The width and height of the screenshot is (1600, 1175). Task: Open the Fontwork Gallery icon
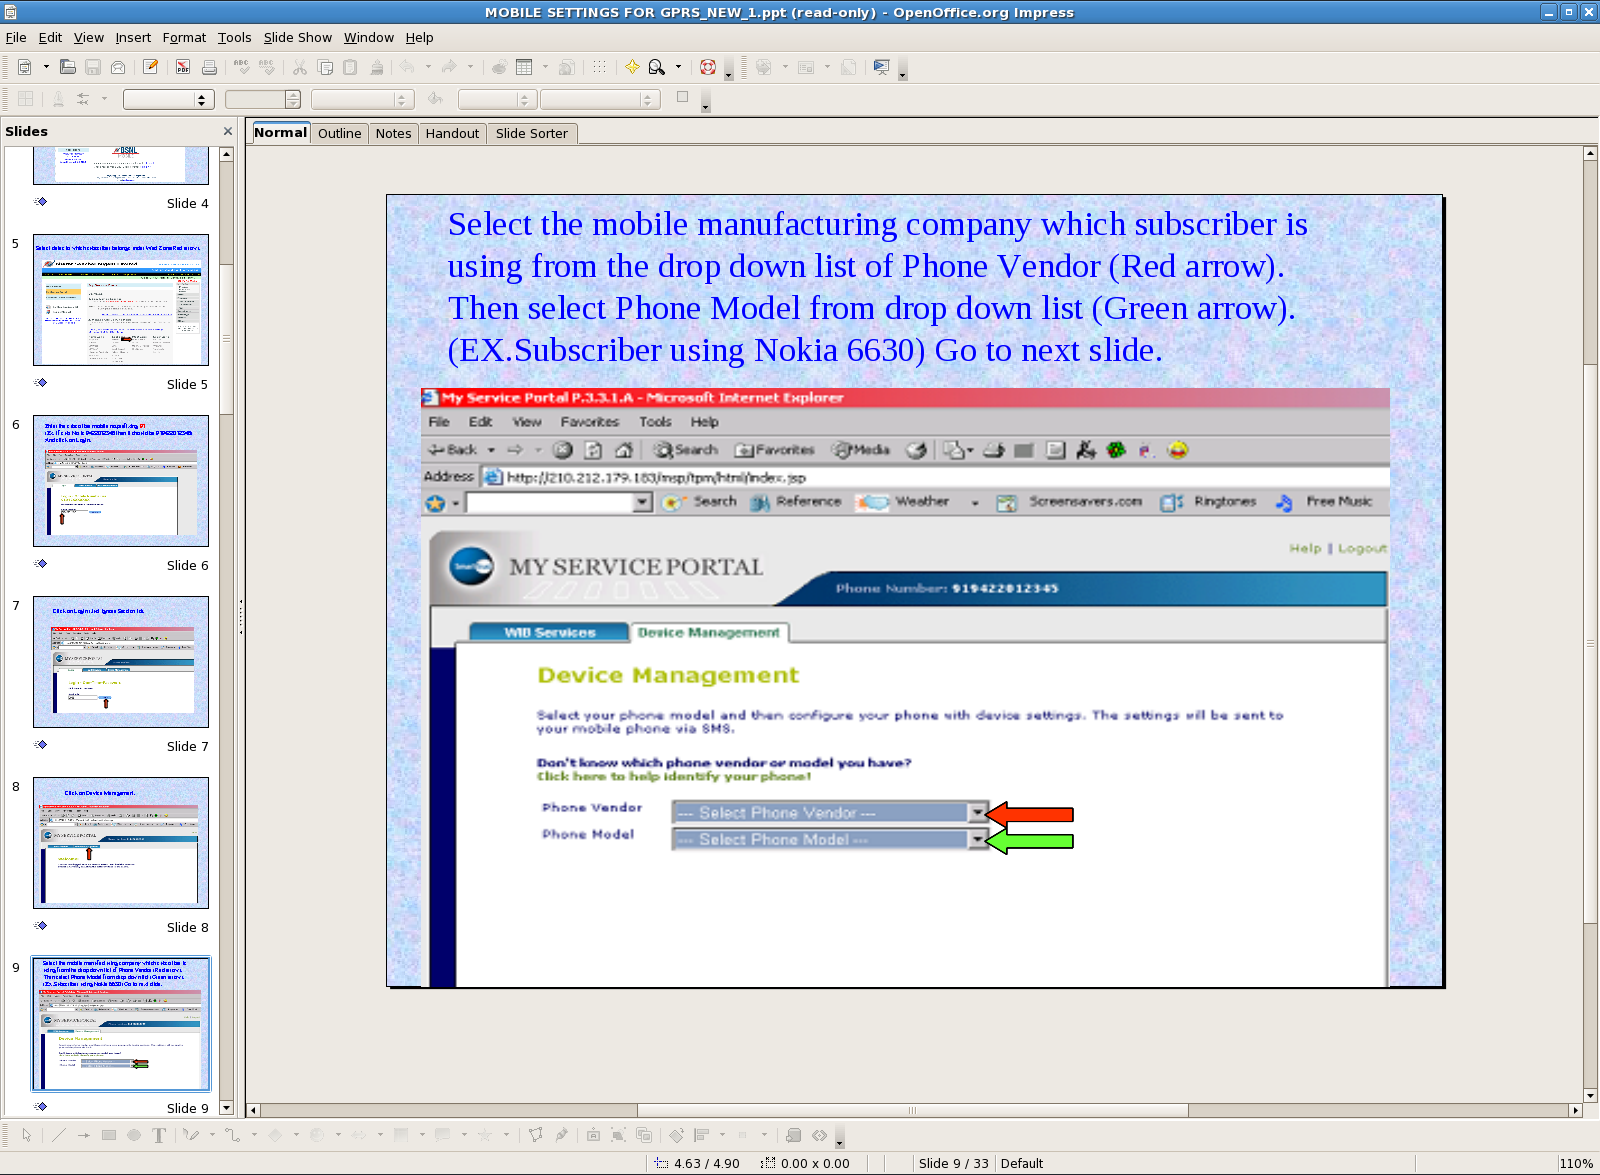(x=594, y=1135)
